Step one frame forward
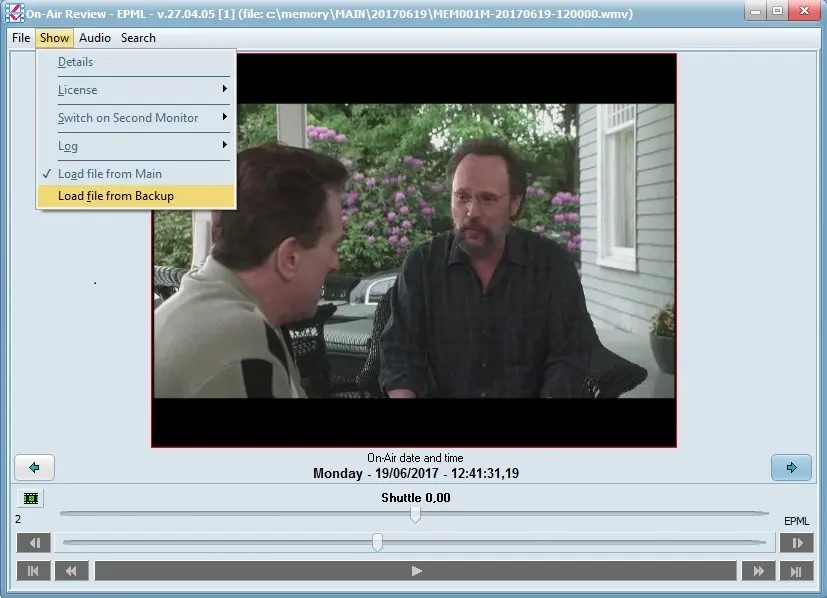 (x=796, y=543)
